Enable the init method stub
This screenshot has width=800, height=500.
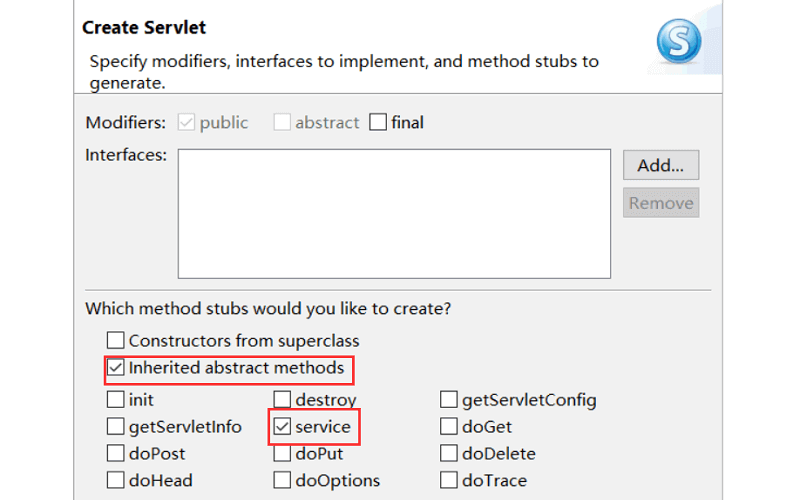pos(116,400)
